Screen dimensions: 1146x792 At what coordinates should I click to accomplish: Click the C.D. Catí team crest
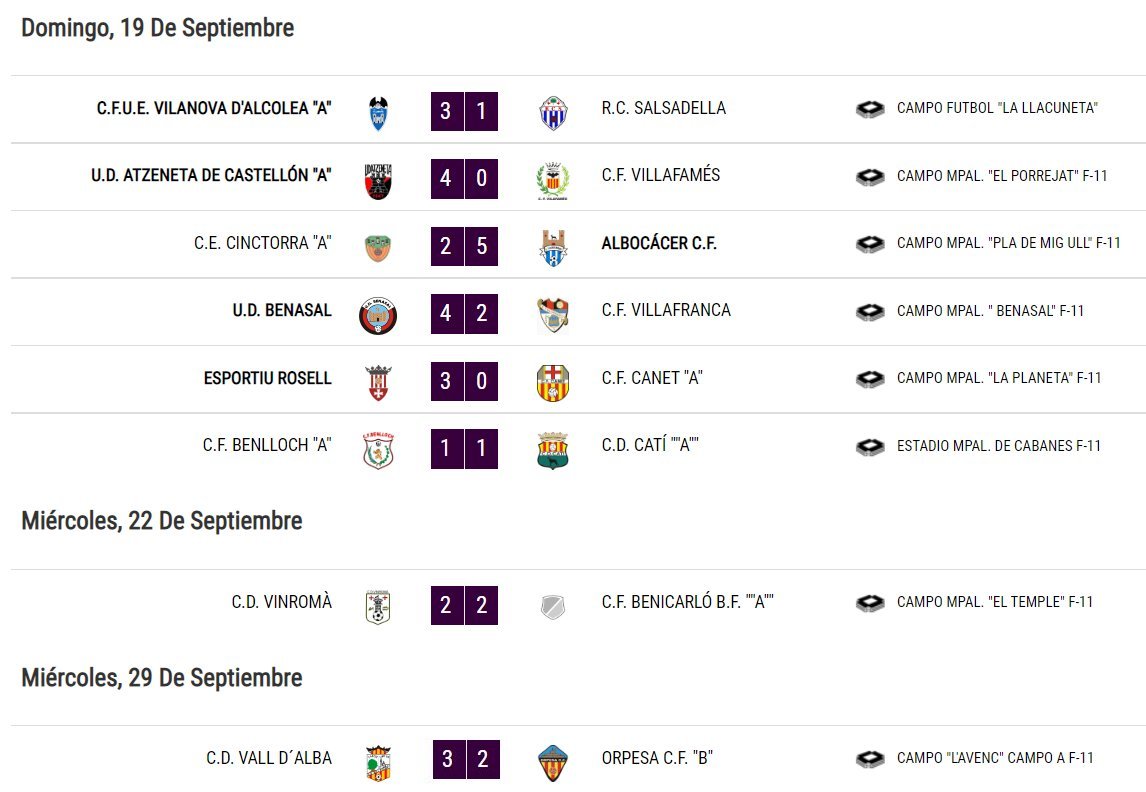[553, 450]
